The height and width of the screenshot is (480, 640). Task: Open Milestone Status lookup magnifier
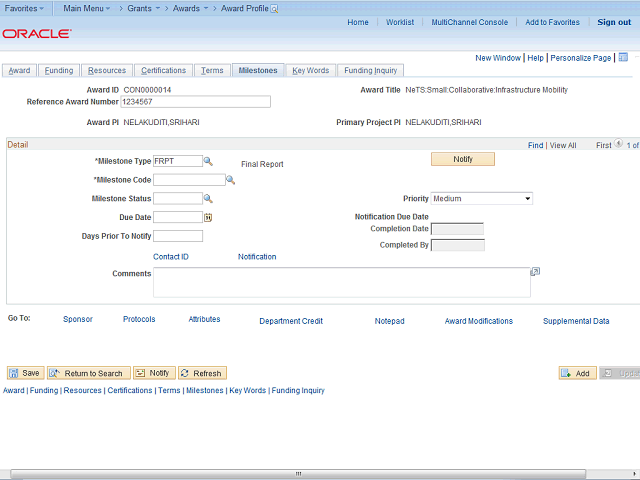click(x=208, y=199)
